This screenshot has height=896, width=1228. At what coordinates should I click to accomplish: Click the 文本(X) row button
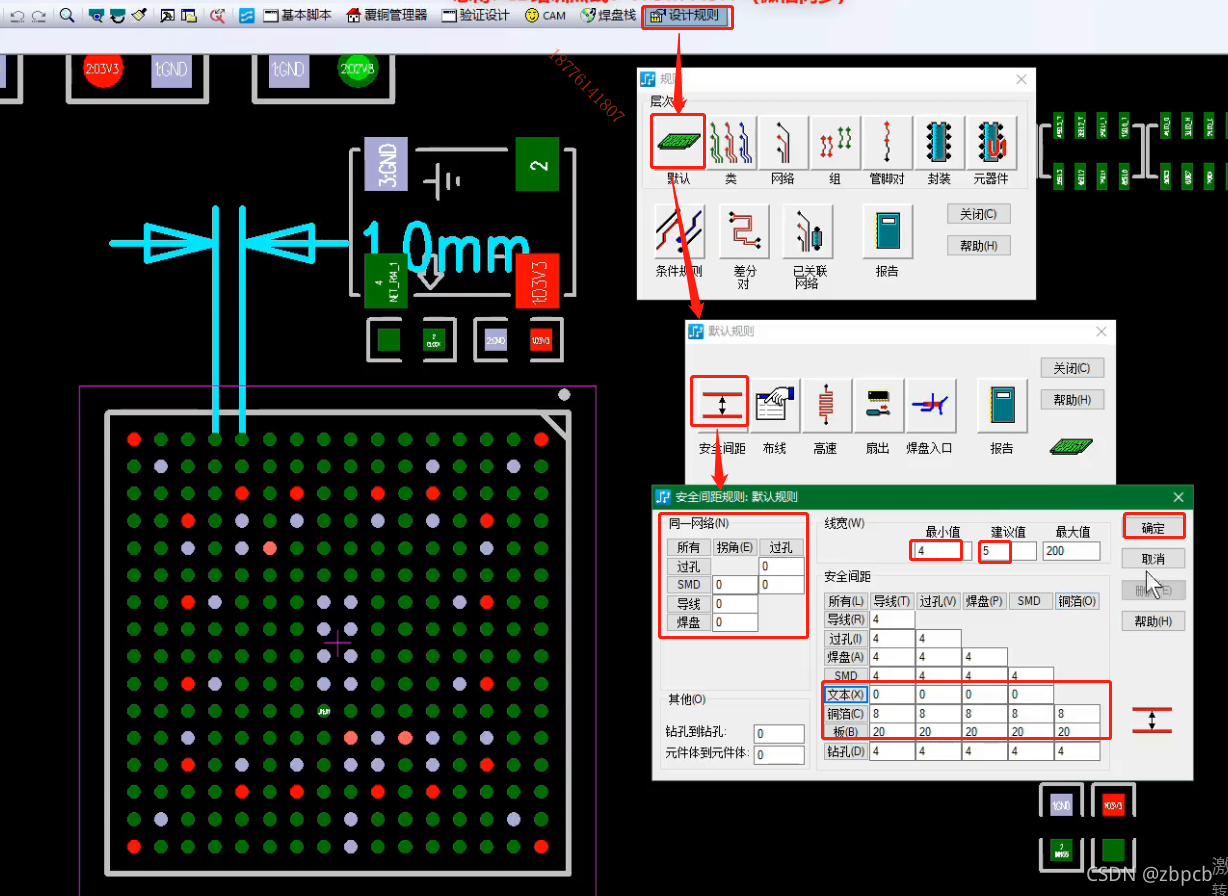coord(846,694)
